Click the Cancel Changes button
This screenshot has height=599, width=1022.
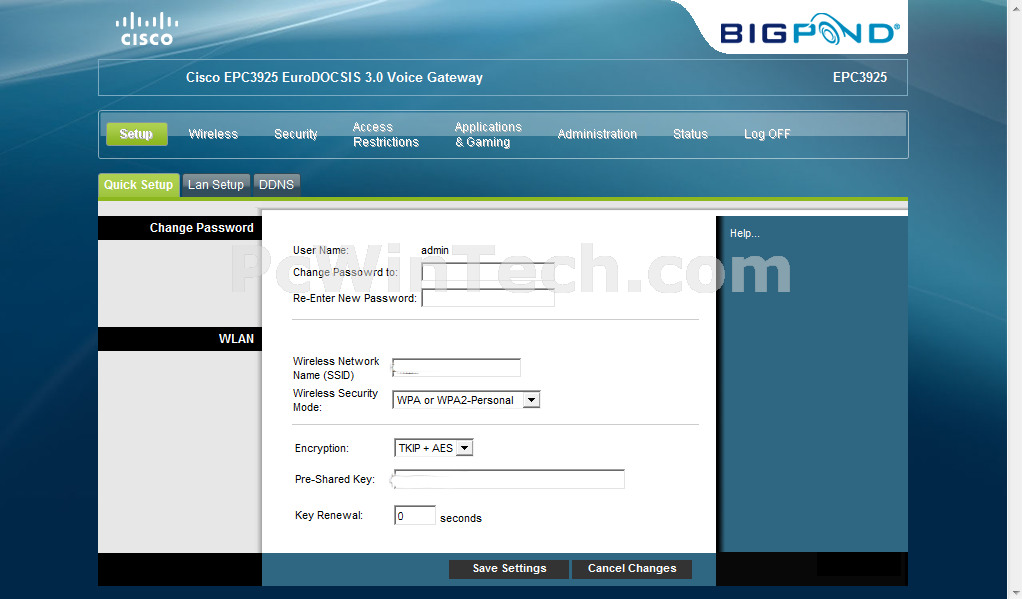coord(632,568)
